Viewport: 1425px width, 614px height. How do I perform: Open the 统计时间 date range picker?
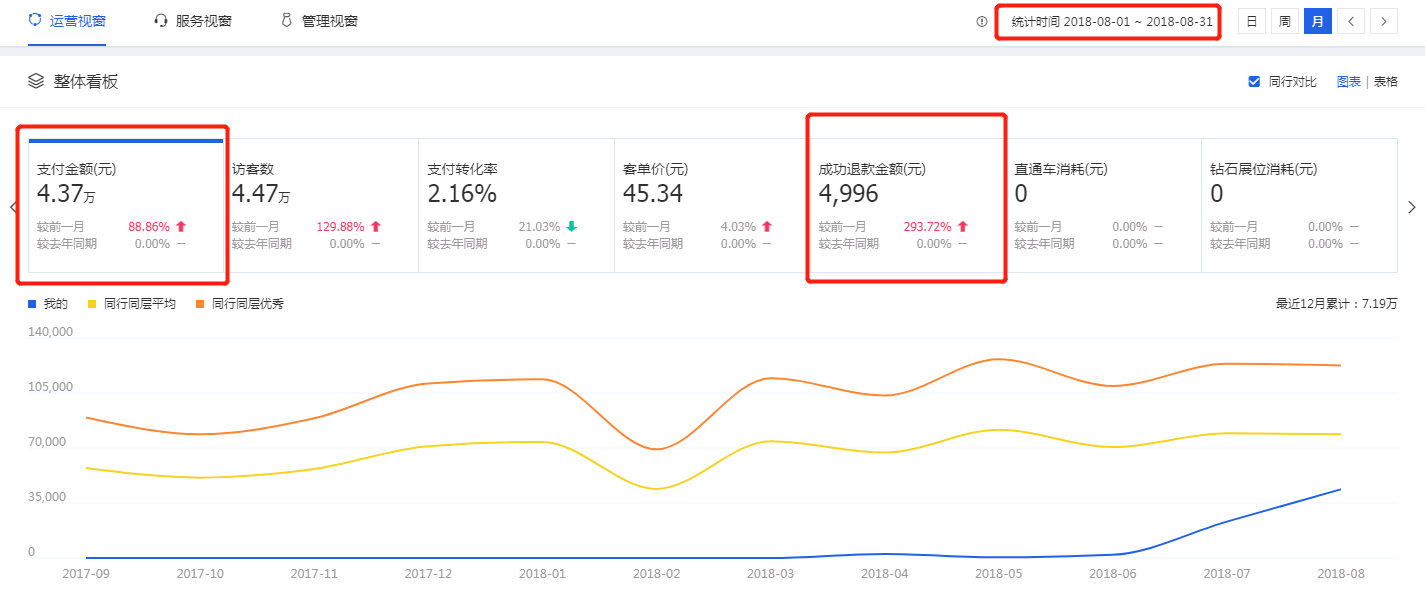(1108, 21)
